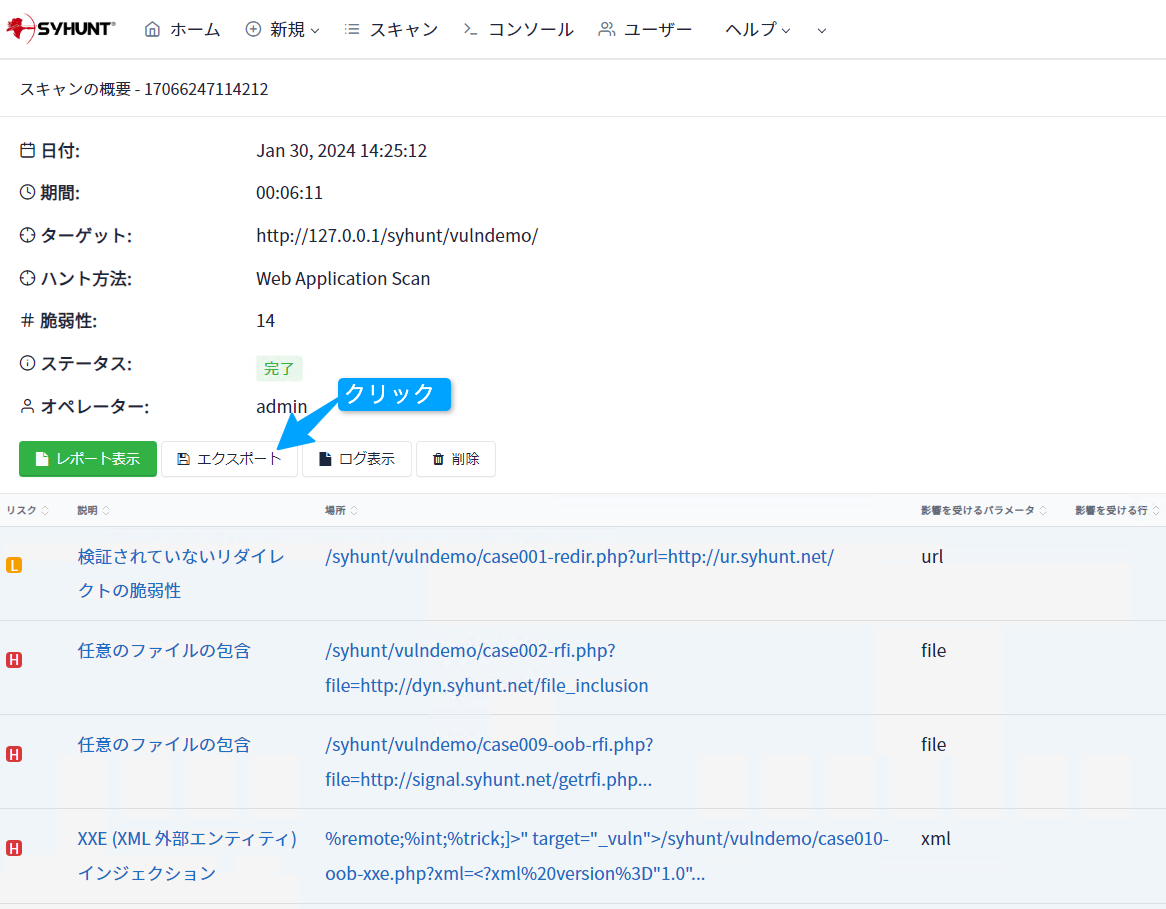Click the レポート表示 green button
Viewport: 1166px width, 909px height.
pos(88,459)
